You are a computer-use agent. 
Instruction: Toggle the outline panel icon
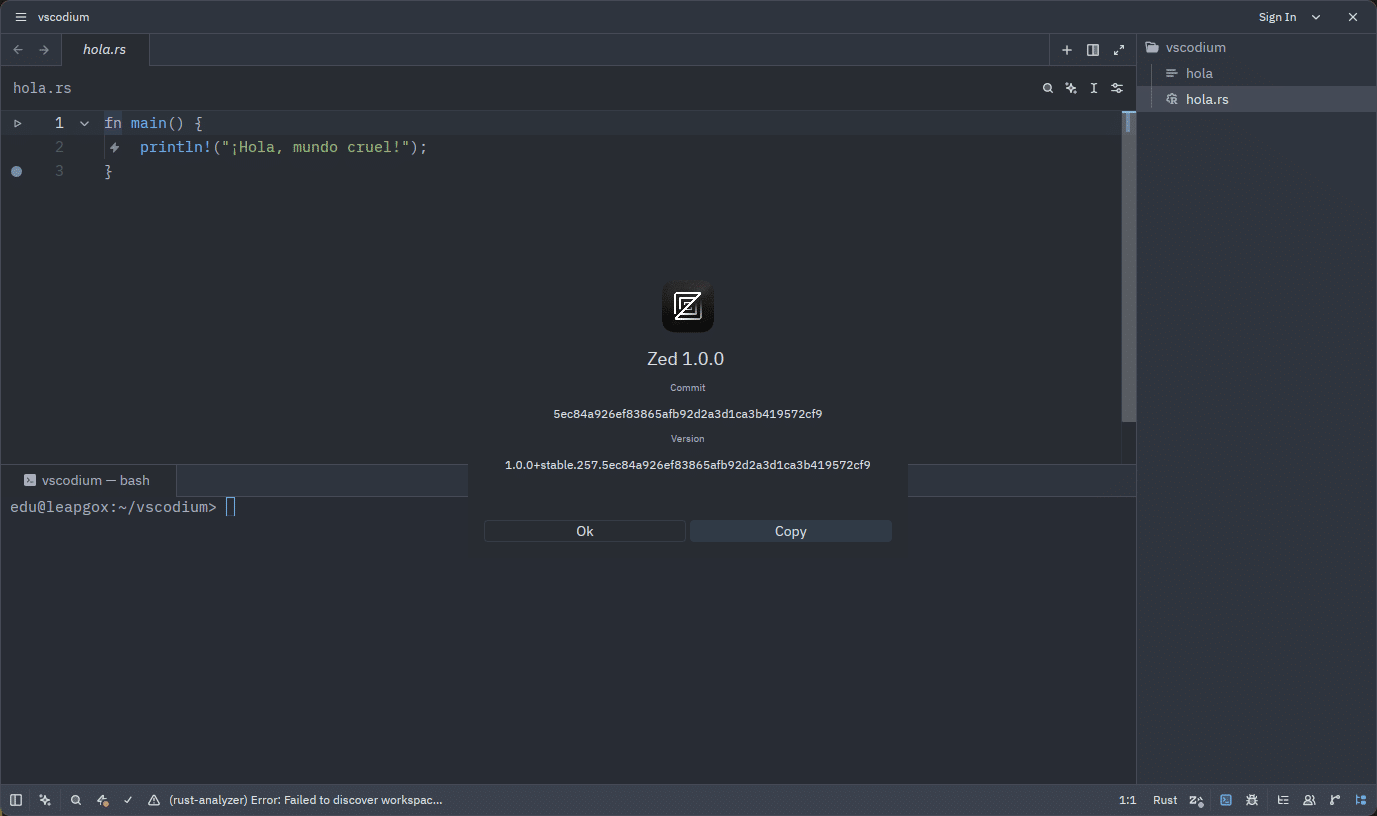pyautogui.click(x=1283, y=800)
